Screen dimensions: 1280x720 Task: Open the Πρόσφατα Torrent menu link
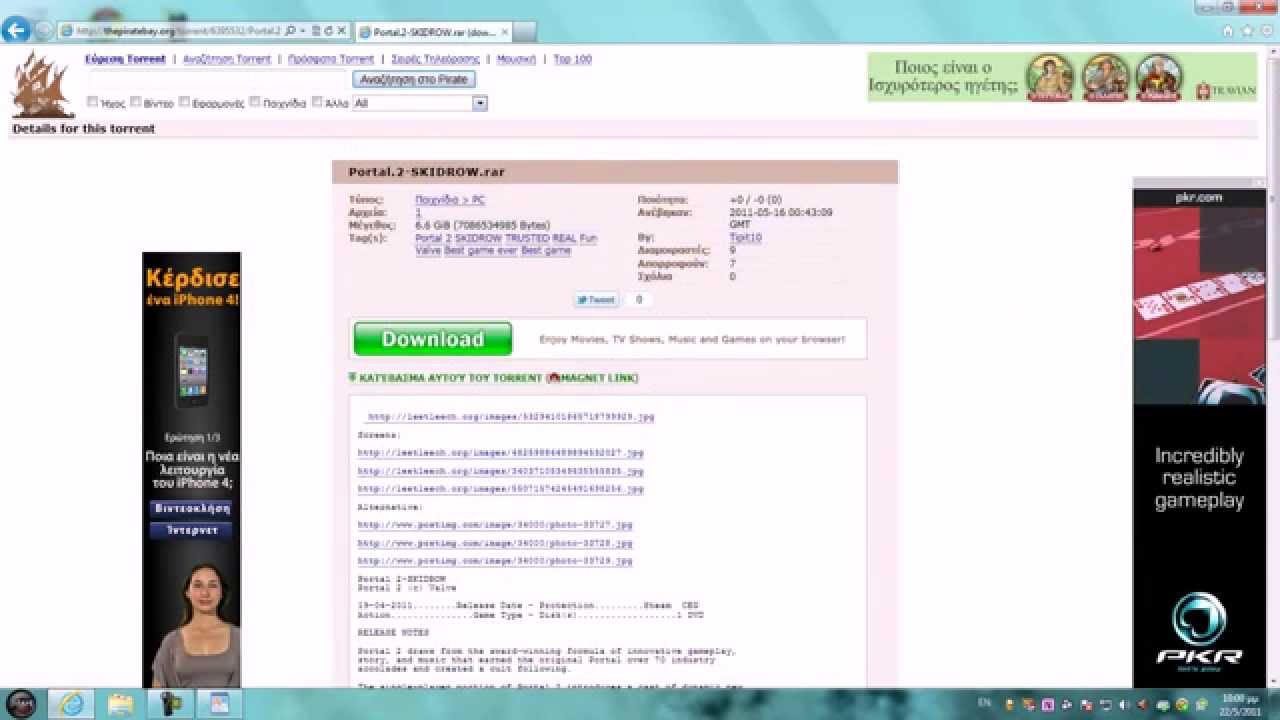tap(331, 59)
